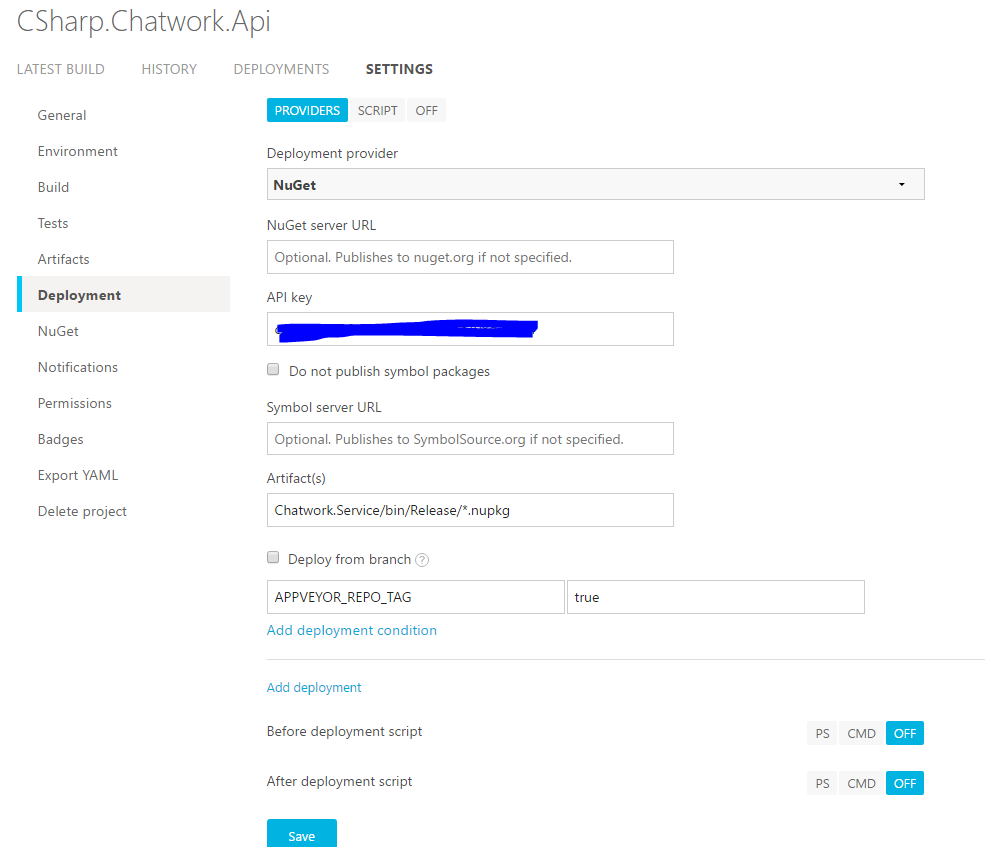Expand the Deployment provider NuGet dropdown
The height and width of the screenshot is (847, 985).
point(596,184)
